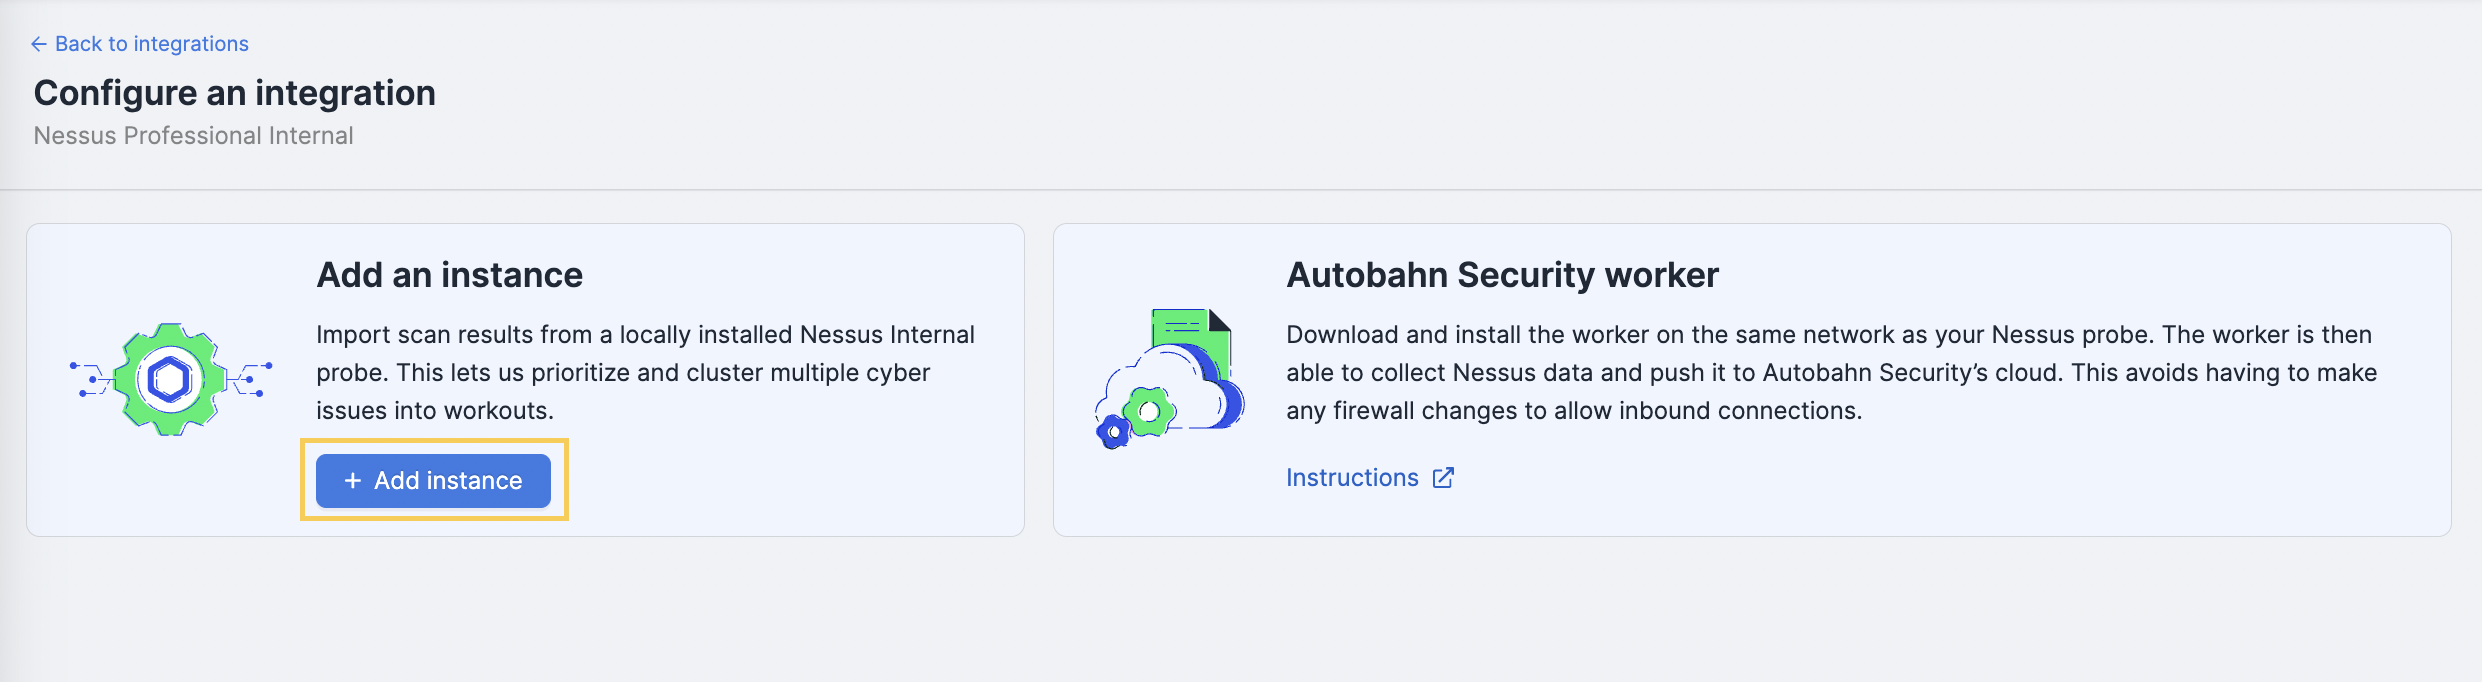Click the Nessus Professional Internal subtitle
Viewport: 2482px width, 682px height.
tap(194, 136)
